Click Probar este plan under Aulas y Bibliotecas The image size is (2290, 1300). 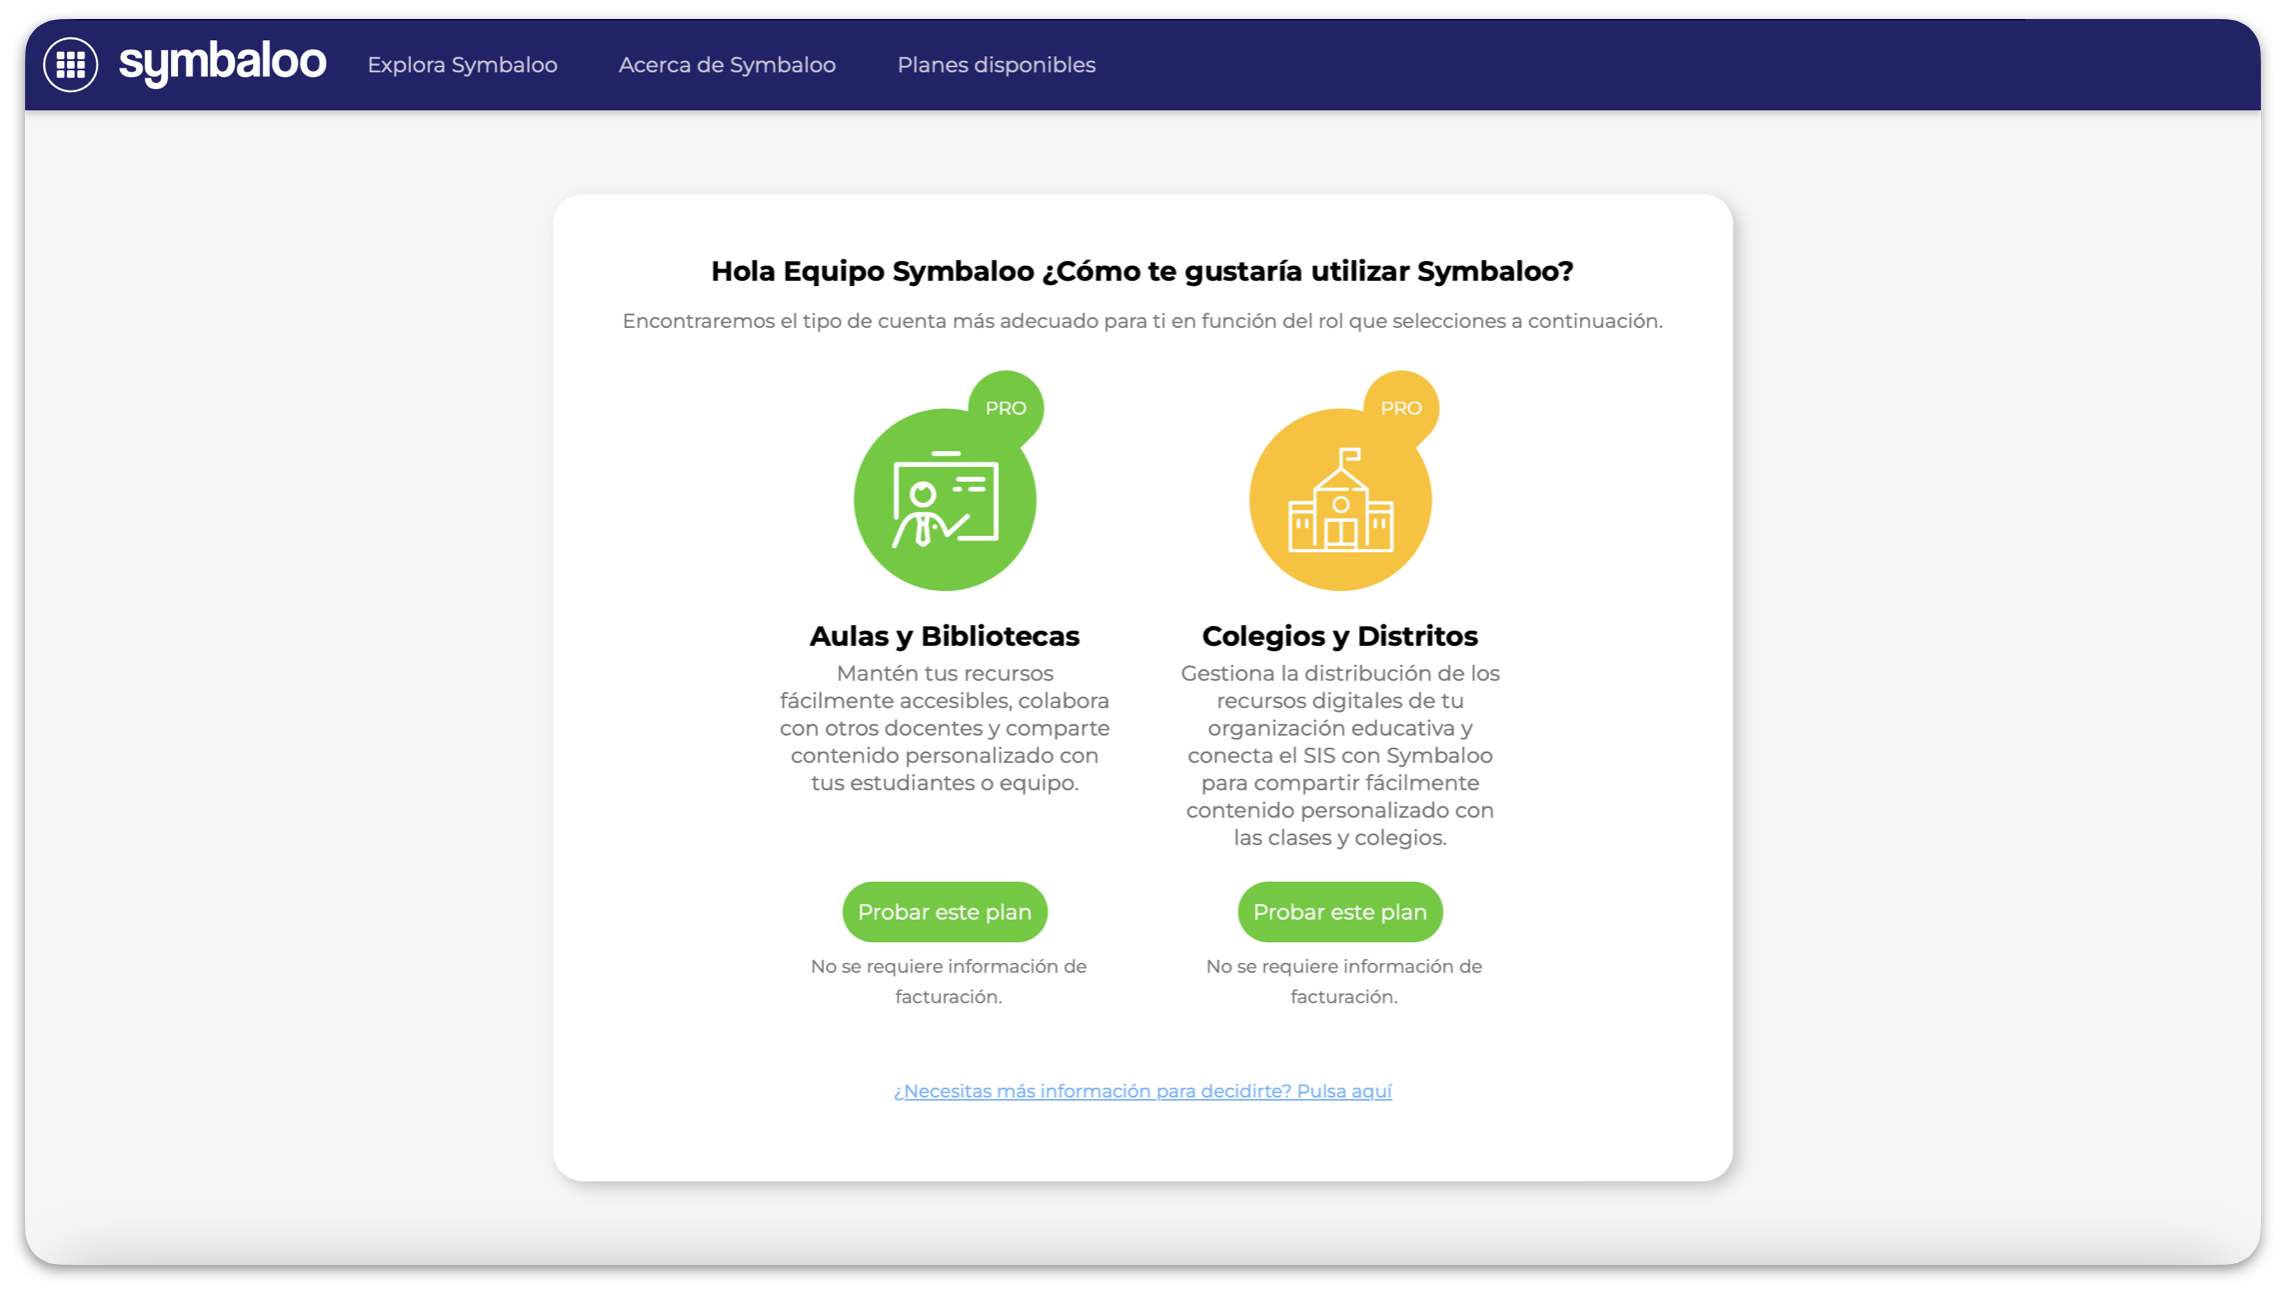[944, 912]
